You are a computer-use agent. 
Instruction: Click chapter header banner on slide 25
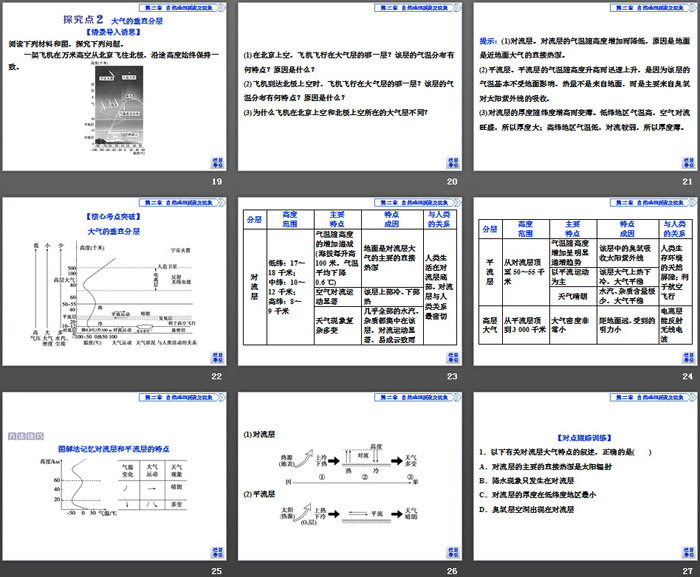(182, 397)
